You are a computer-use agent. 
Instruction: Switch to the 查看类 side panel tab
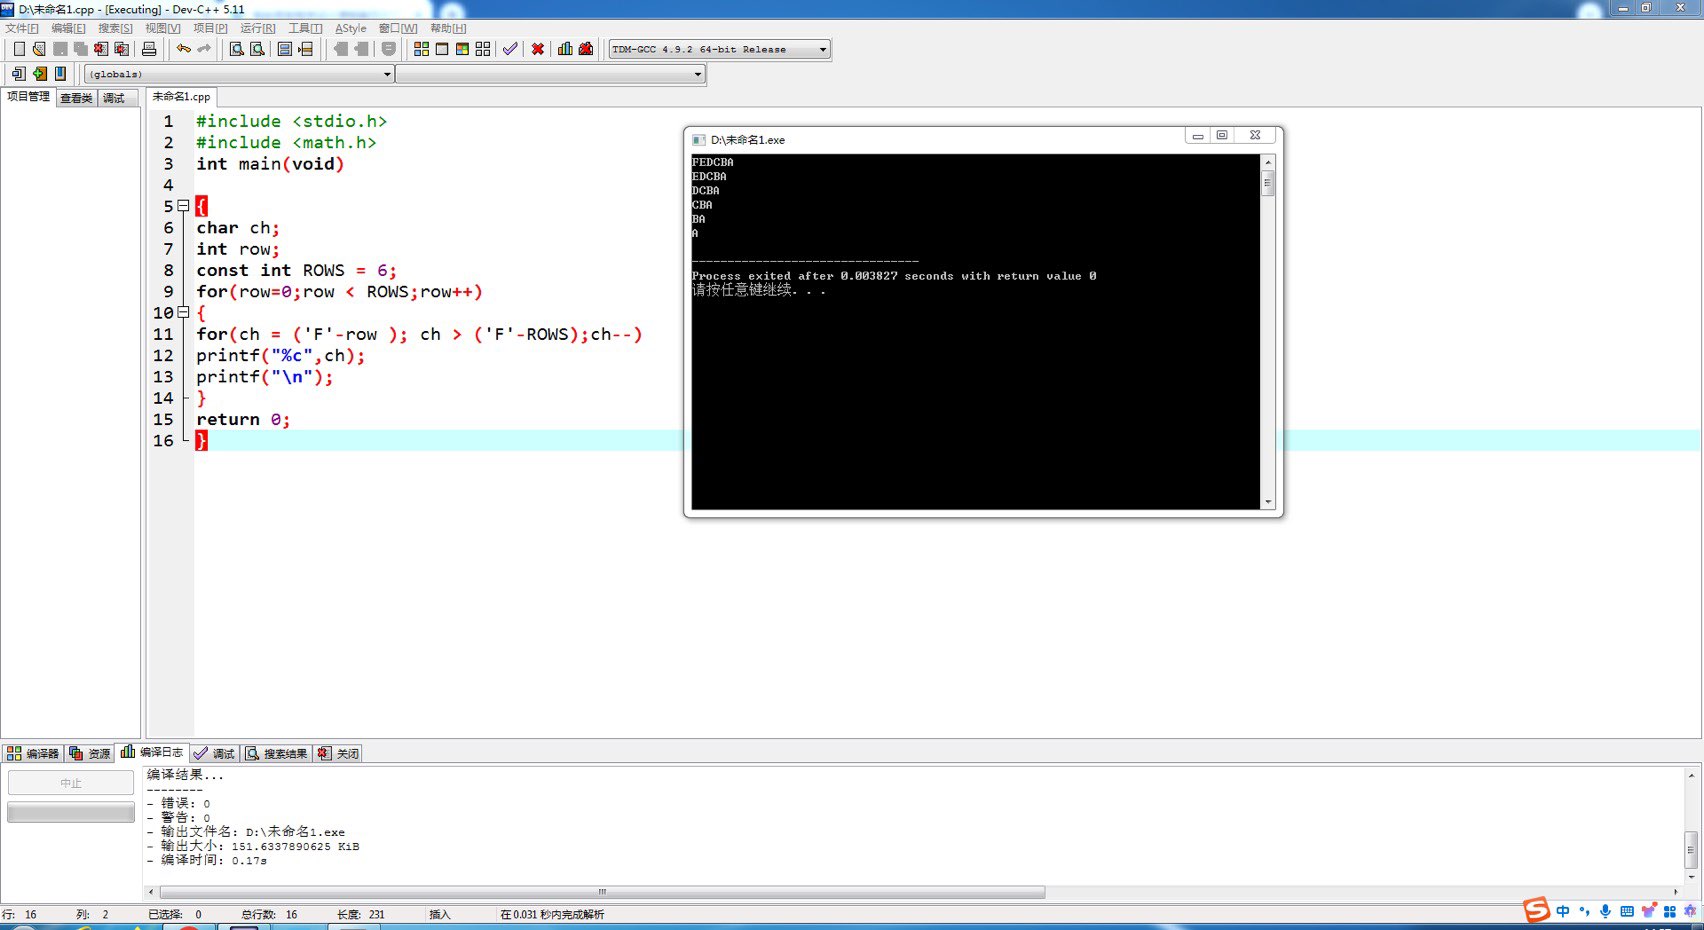[76, 98]
